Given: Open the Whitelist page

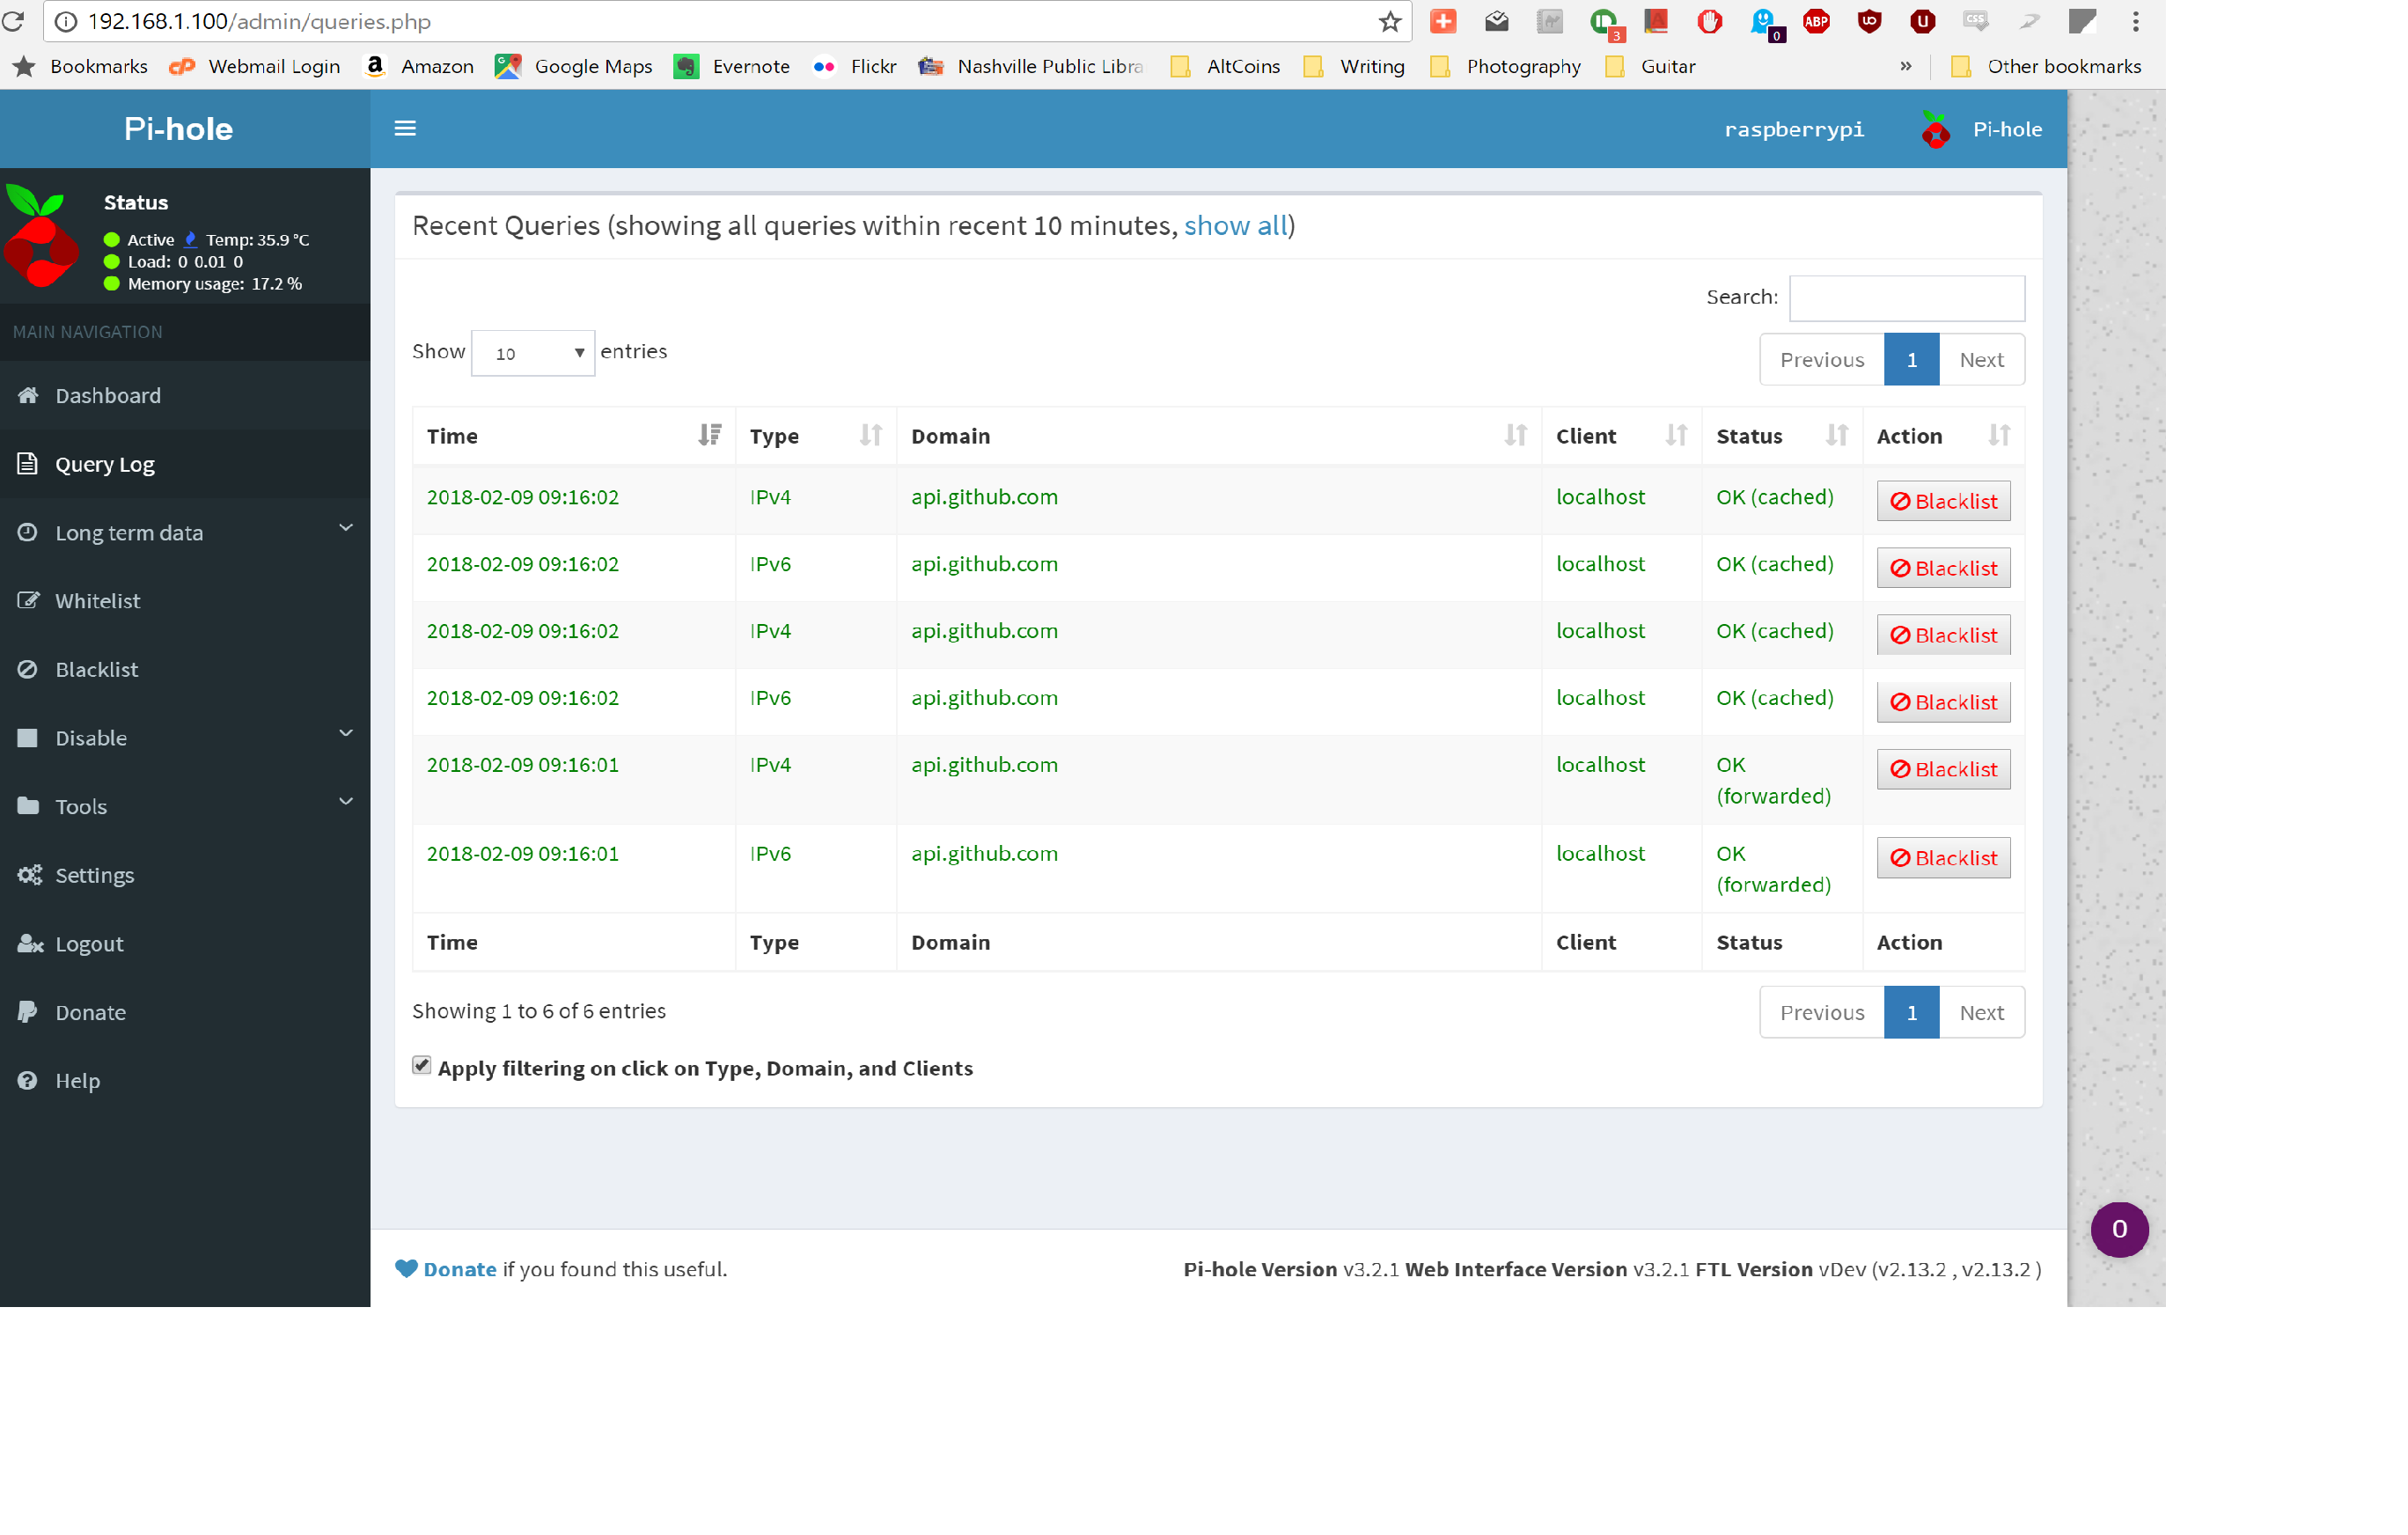Looking at the screenshot, I should tap(185, 601).
